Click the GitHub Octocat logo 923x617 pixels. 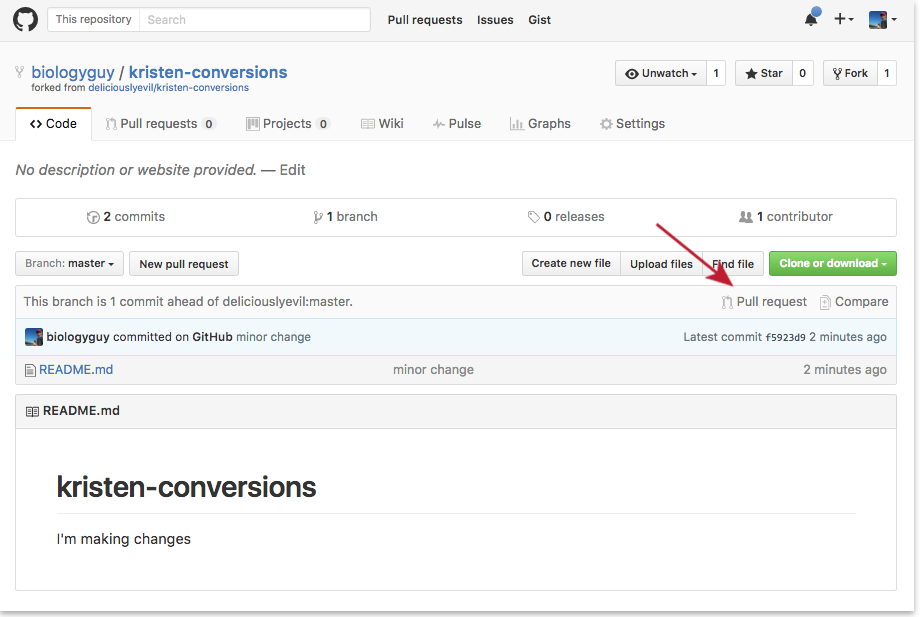pos(25,19)
